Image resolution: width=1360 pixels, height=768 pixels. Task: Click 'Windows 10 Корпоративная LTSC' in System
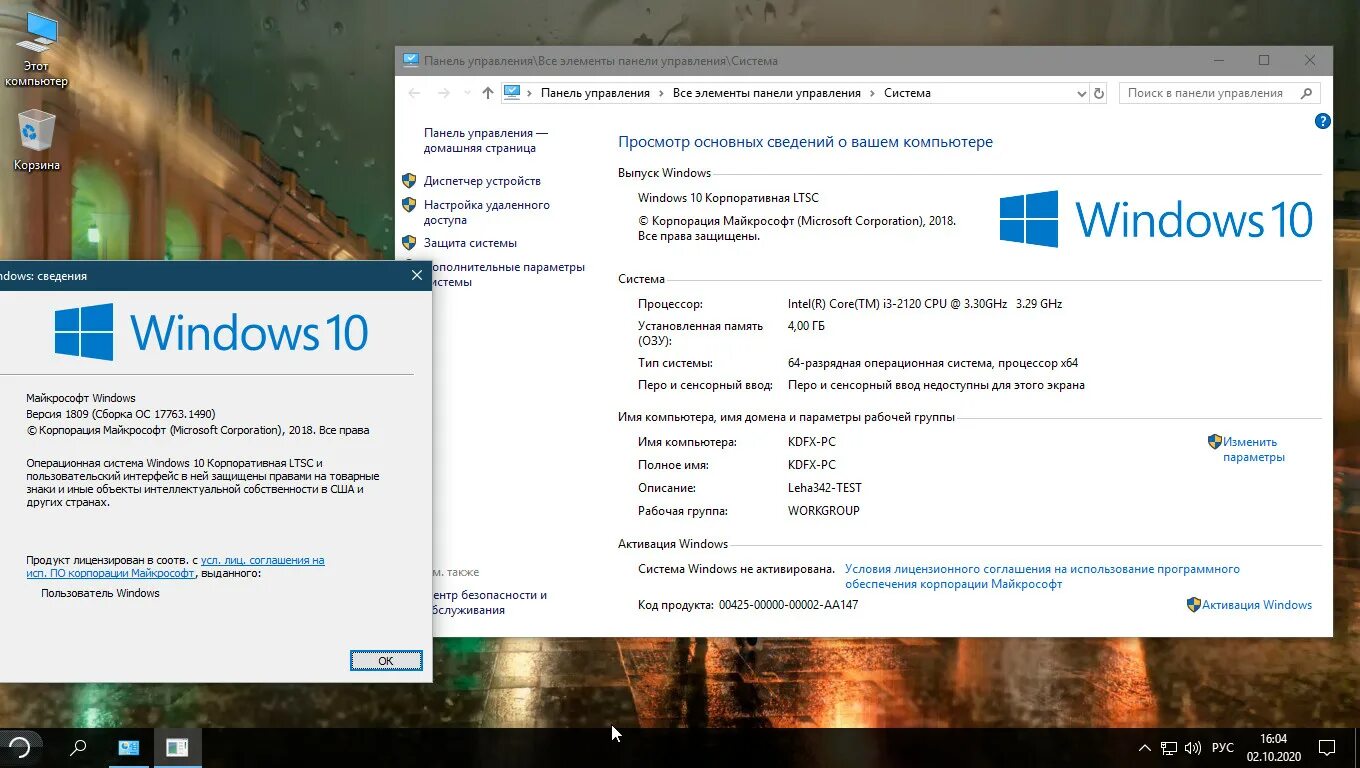728,198
